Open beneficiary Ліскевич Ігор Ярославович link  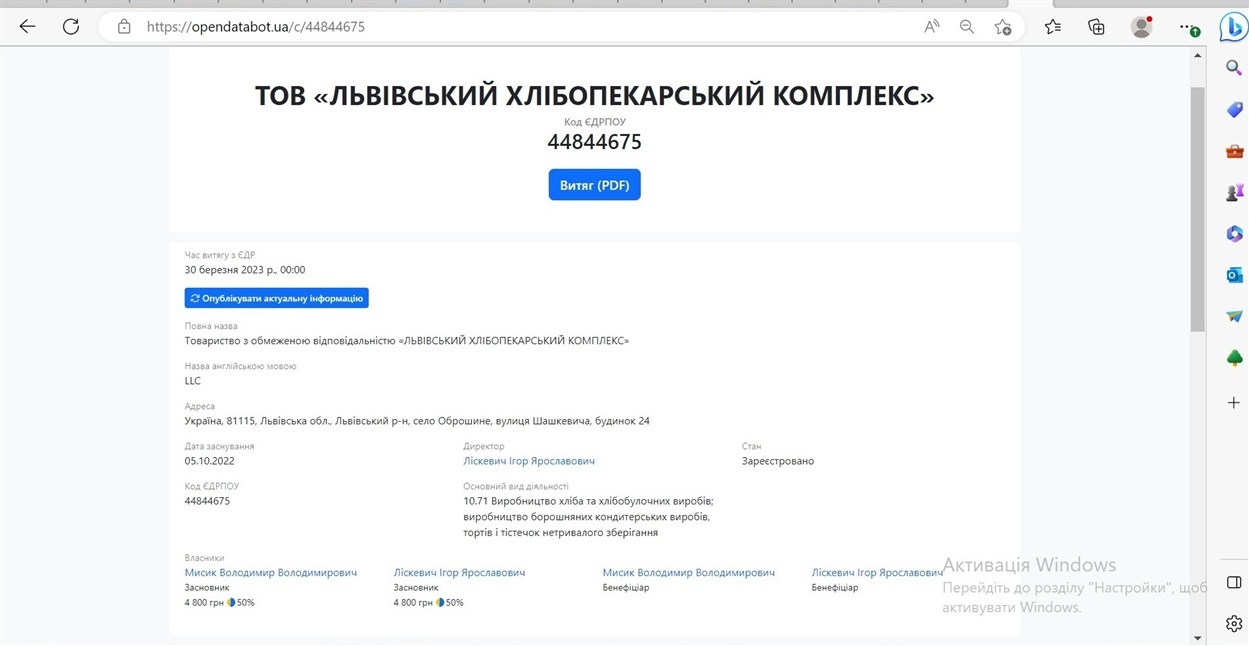point(877,573)
